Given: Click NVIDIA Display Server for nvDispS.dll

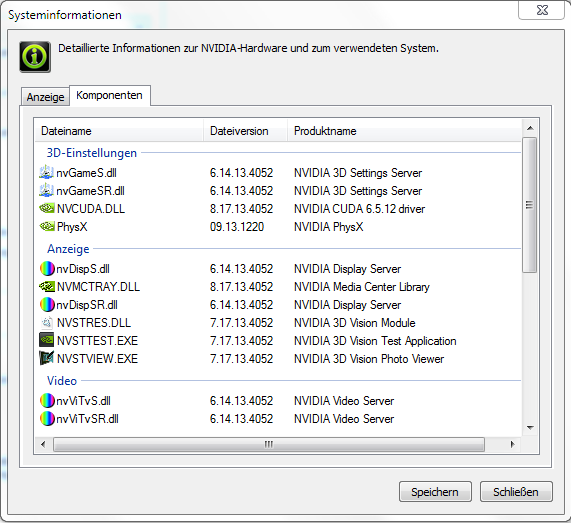Looking at the screenshot, I should [x=347, y=269].
